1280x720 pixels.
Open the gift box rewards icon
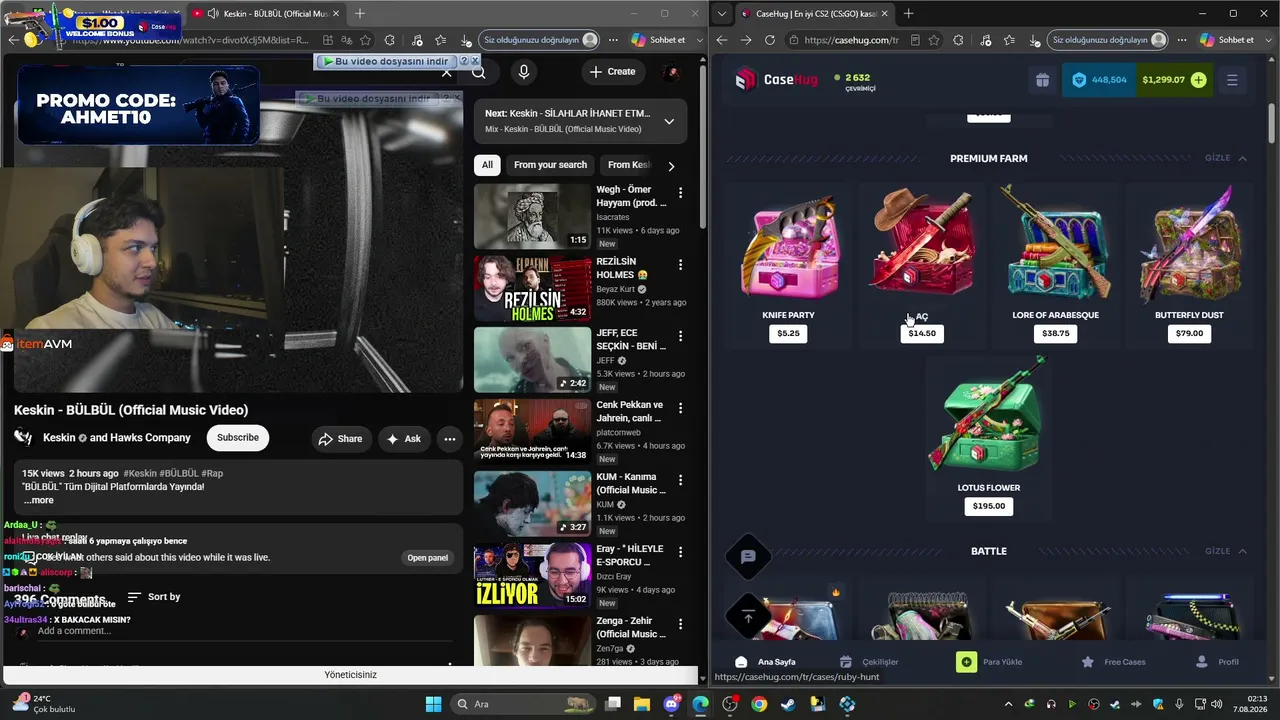[x=1042, y=80]
